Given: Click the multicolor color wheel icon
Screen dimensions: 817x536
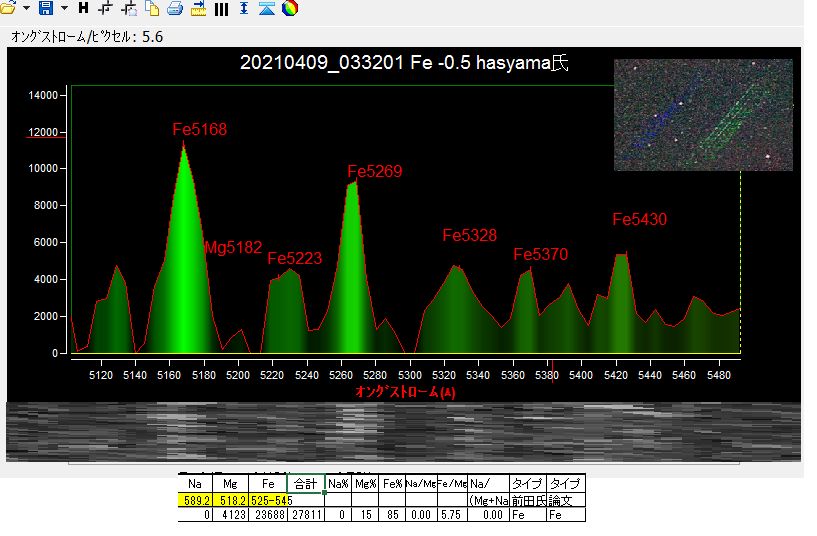Looking at the screenshot, I should (290, 8).
